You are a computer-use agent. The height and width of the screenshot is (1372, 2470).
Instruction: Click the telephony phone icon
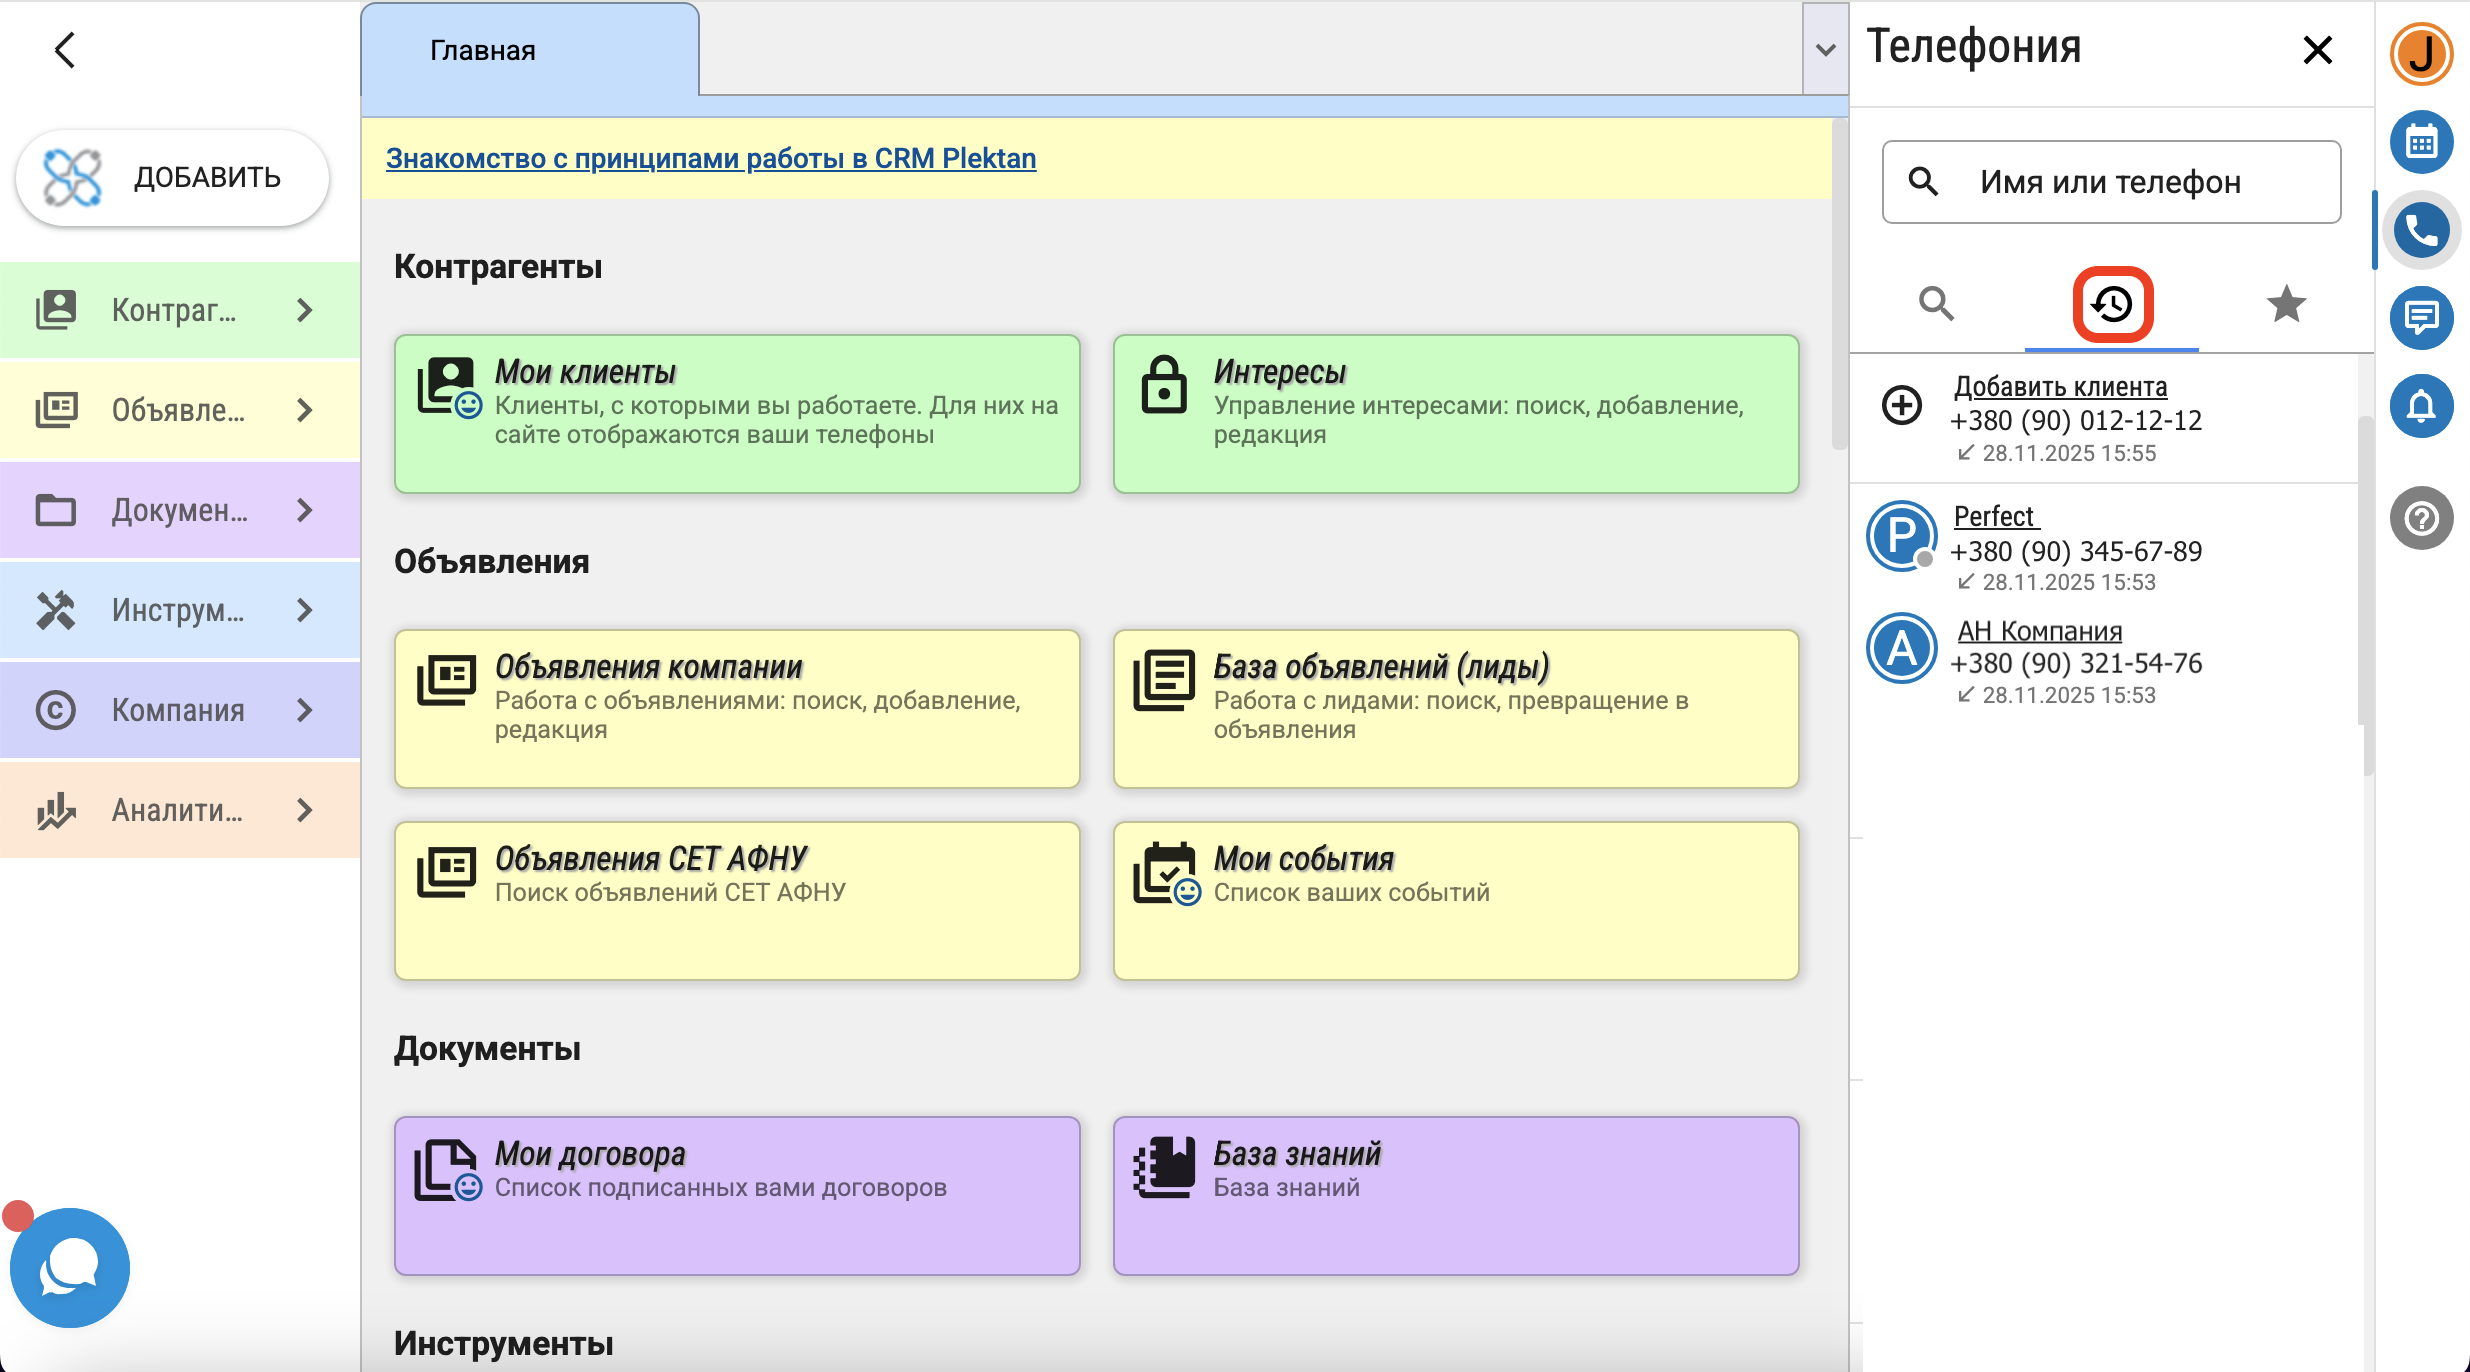click(2420, 230)
